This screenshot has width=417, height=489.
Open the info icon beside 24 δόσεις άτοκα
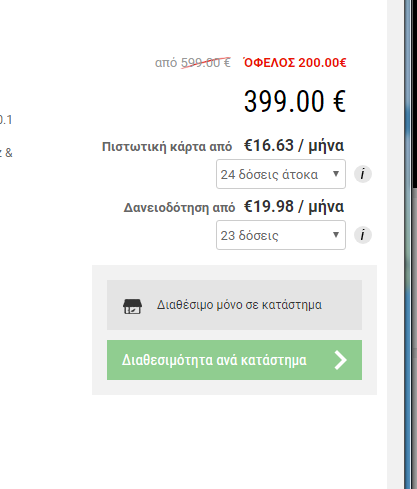363,174
